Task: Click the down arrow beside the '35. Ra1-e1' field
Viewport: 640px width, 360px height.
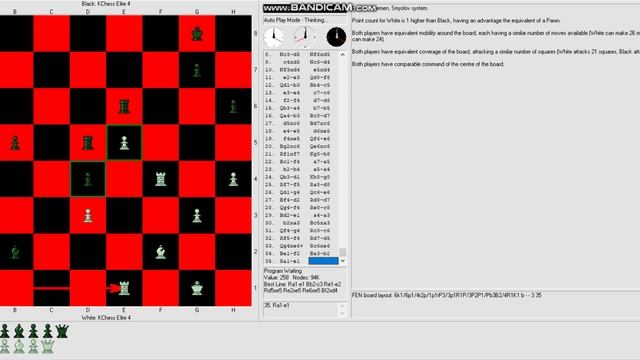Action: 342,313
